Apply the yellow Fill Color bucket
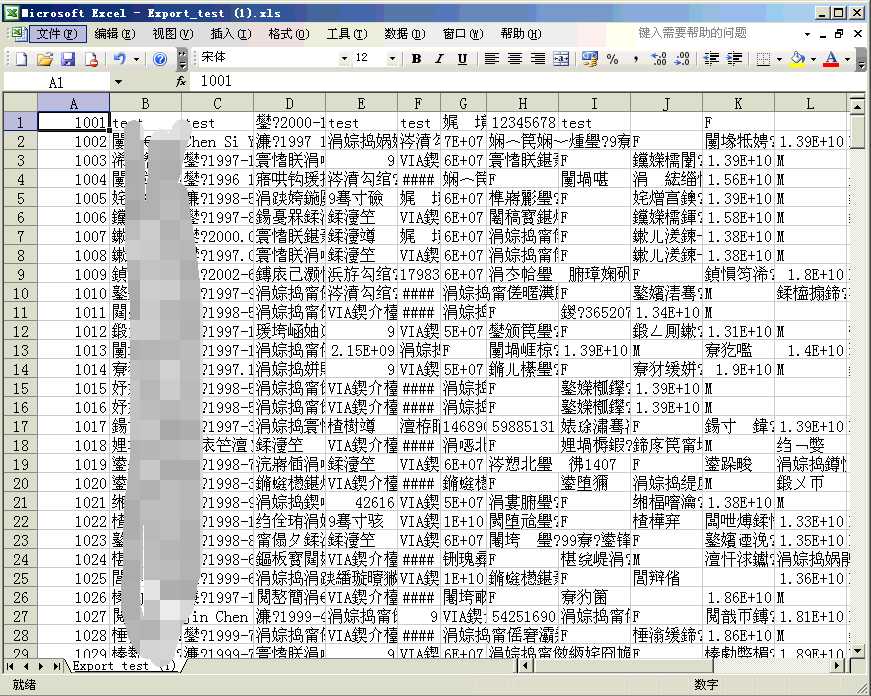871x696 pixels. click(798, 58)
